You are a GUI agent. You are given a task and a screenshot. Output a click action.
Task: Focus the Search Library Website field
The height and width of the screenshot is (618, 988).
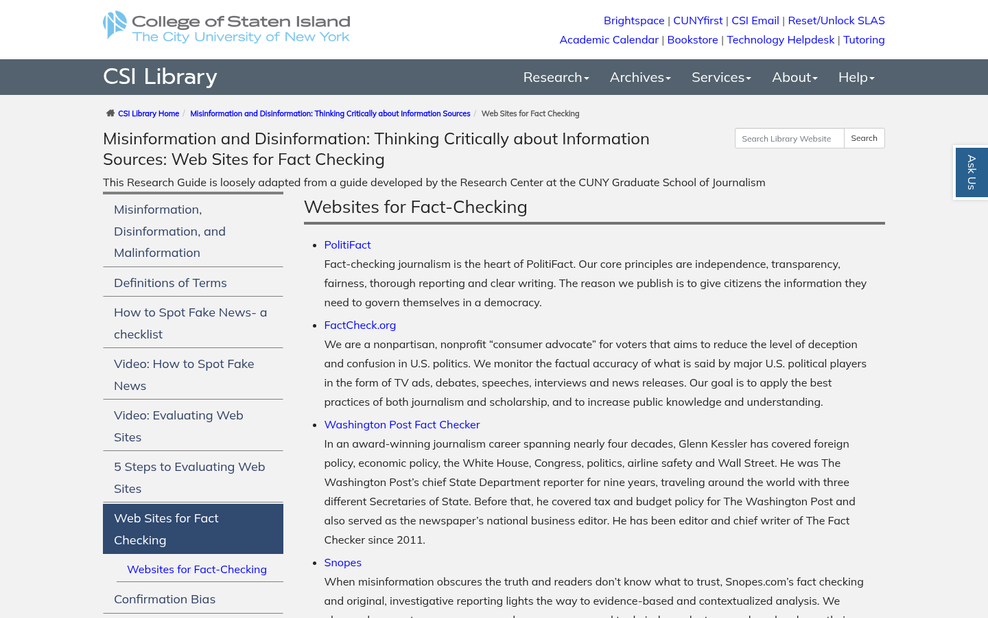pyautogui.click(x=789, y=139)
